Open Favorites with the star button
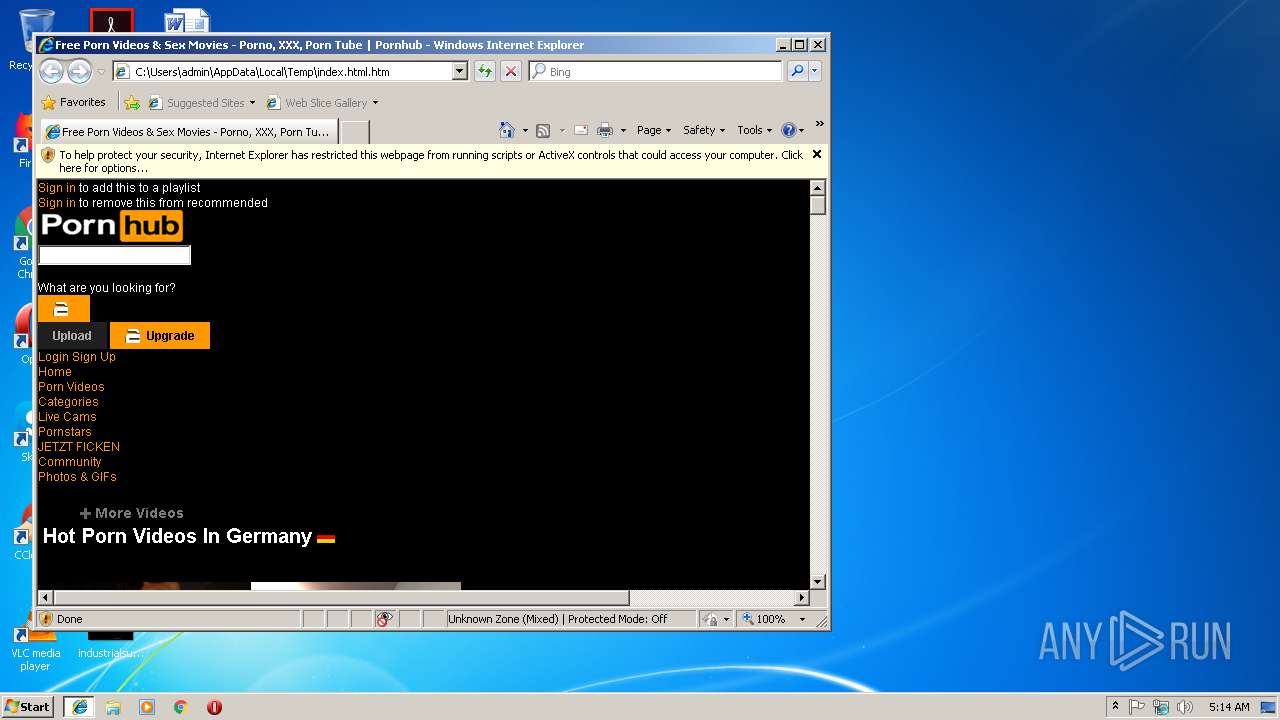1280x720 pixels. [x=73, y=102]
